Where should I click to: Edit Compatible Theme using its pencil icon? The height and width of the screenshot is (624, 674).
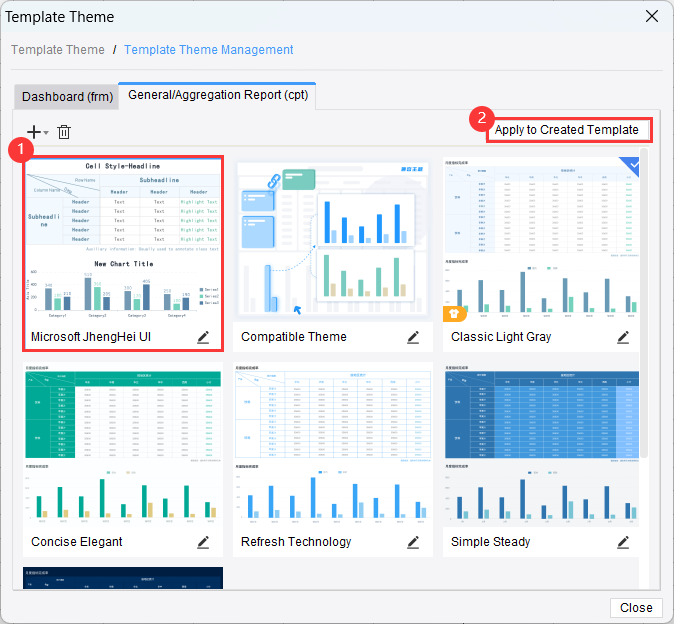click(413, 337)
